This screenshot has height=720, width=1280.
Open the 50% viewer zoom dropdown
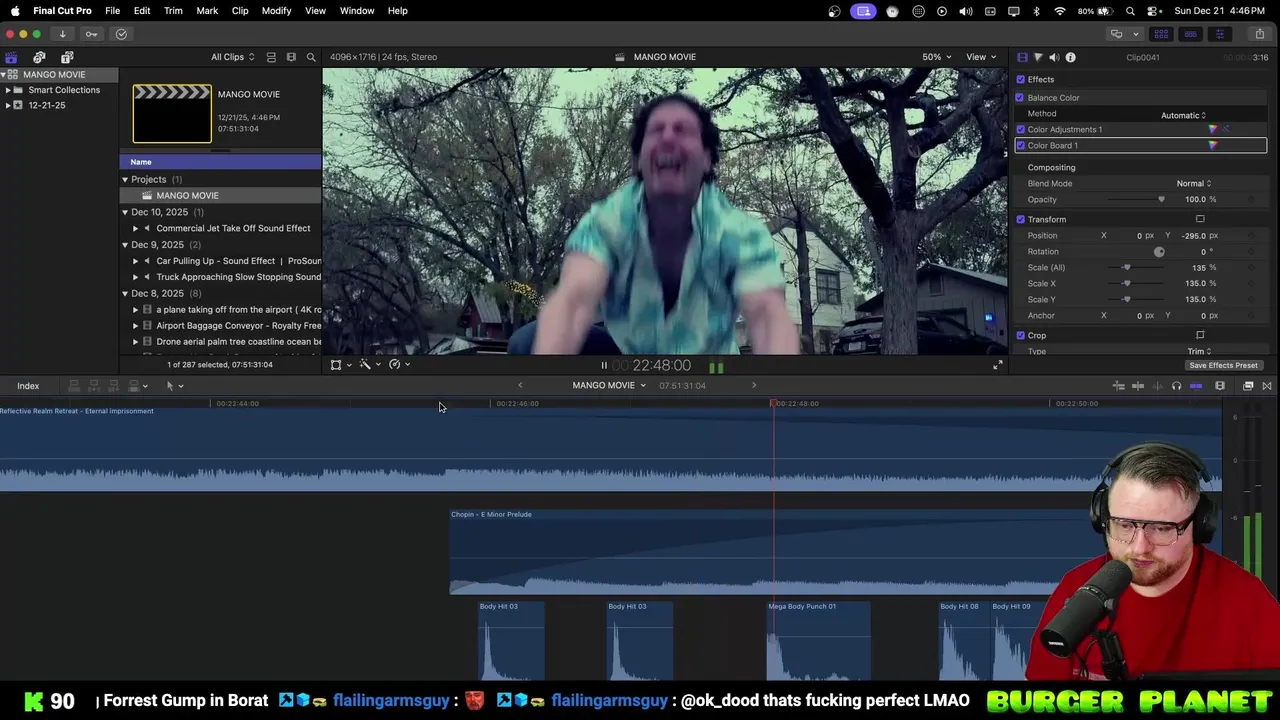(x=937, y=57)
